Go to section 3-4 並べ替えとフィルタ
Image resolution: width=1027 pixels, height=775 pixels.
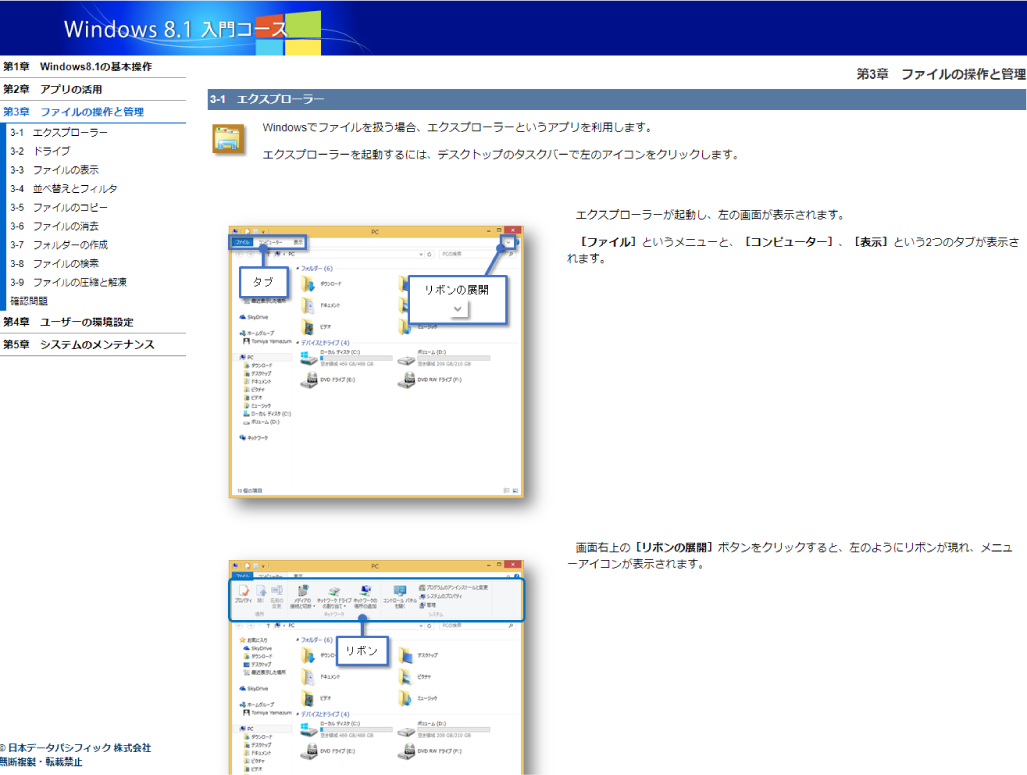point(64,189)
